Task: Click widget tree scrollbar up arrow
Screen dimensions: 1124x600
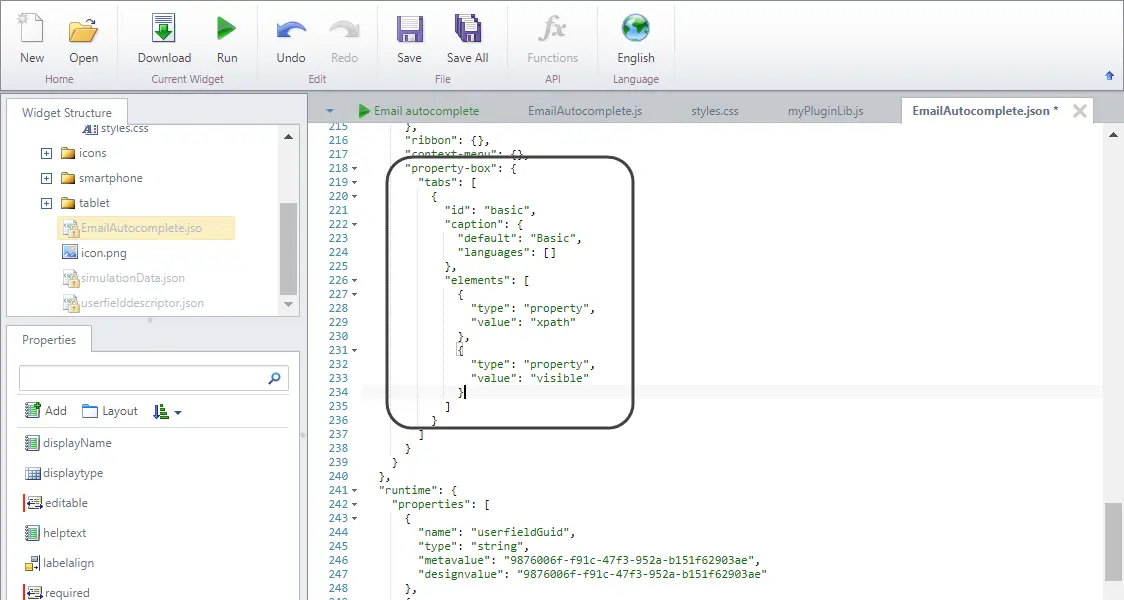Action: click(288, 136)
